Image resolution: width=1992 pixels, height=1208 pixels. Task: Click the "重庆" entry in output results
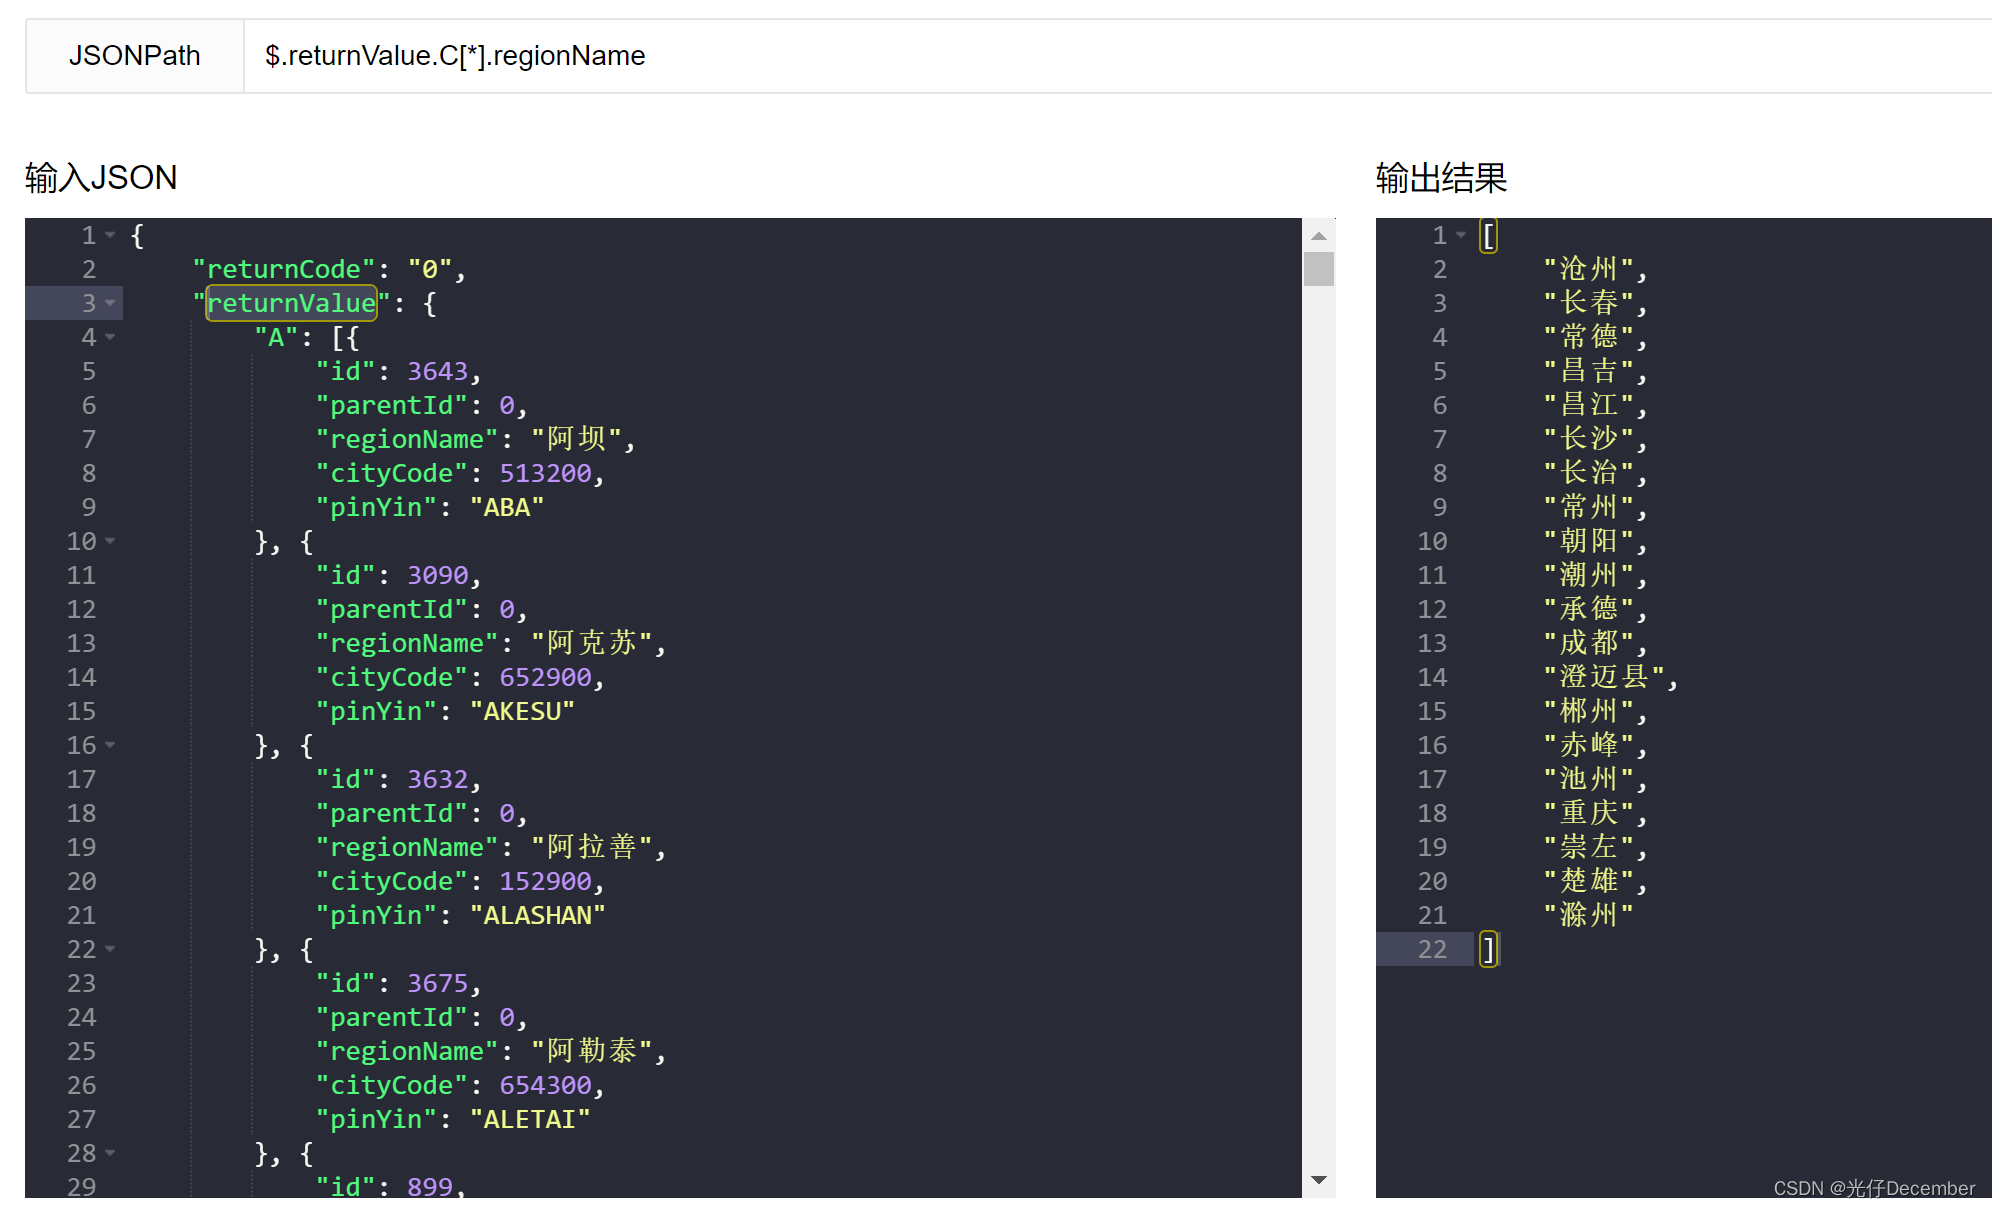click(x=1588, y=813)
